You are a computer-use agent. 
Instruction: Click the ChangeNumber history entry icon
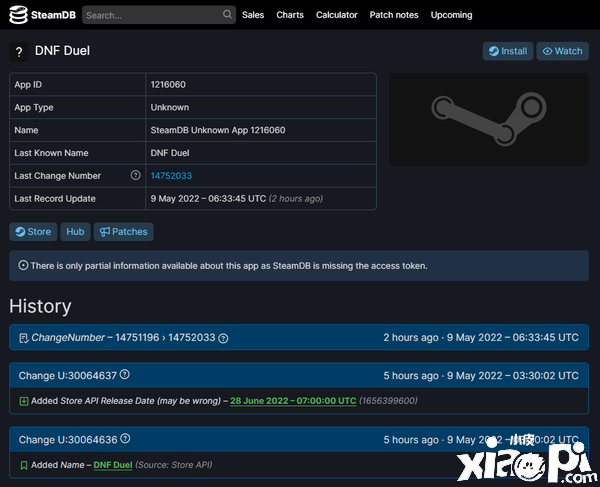(24, 338)
